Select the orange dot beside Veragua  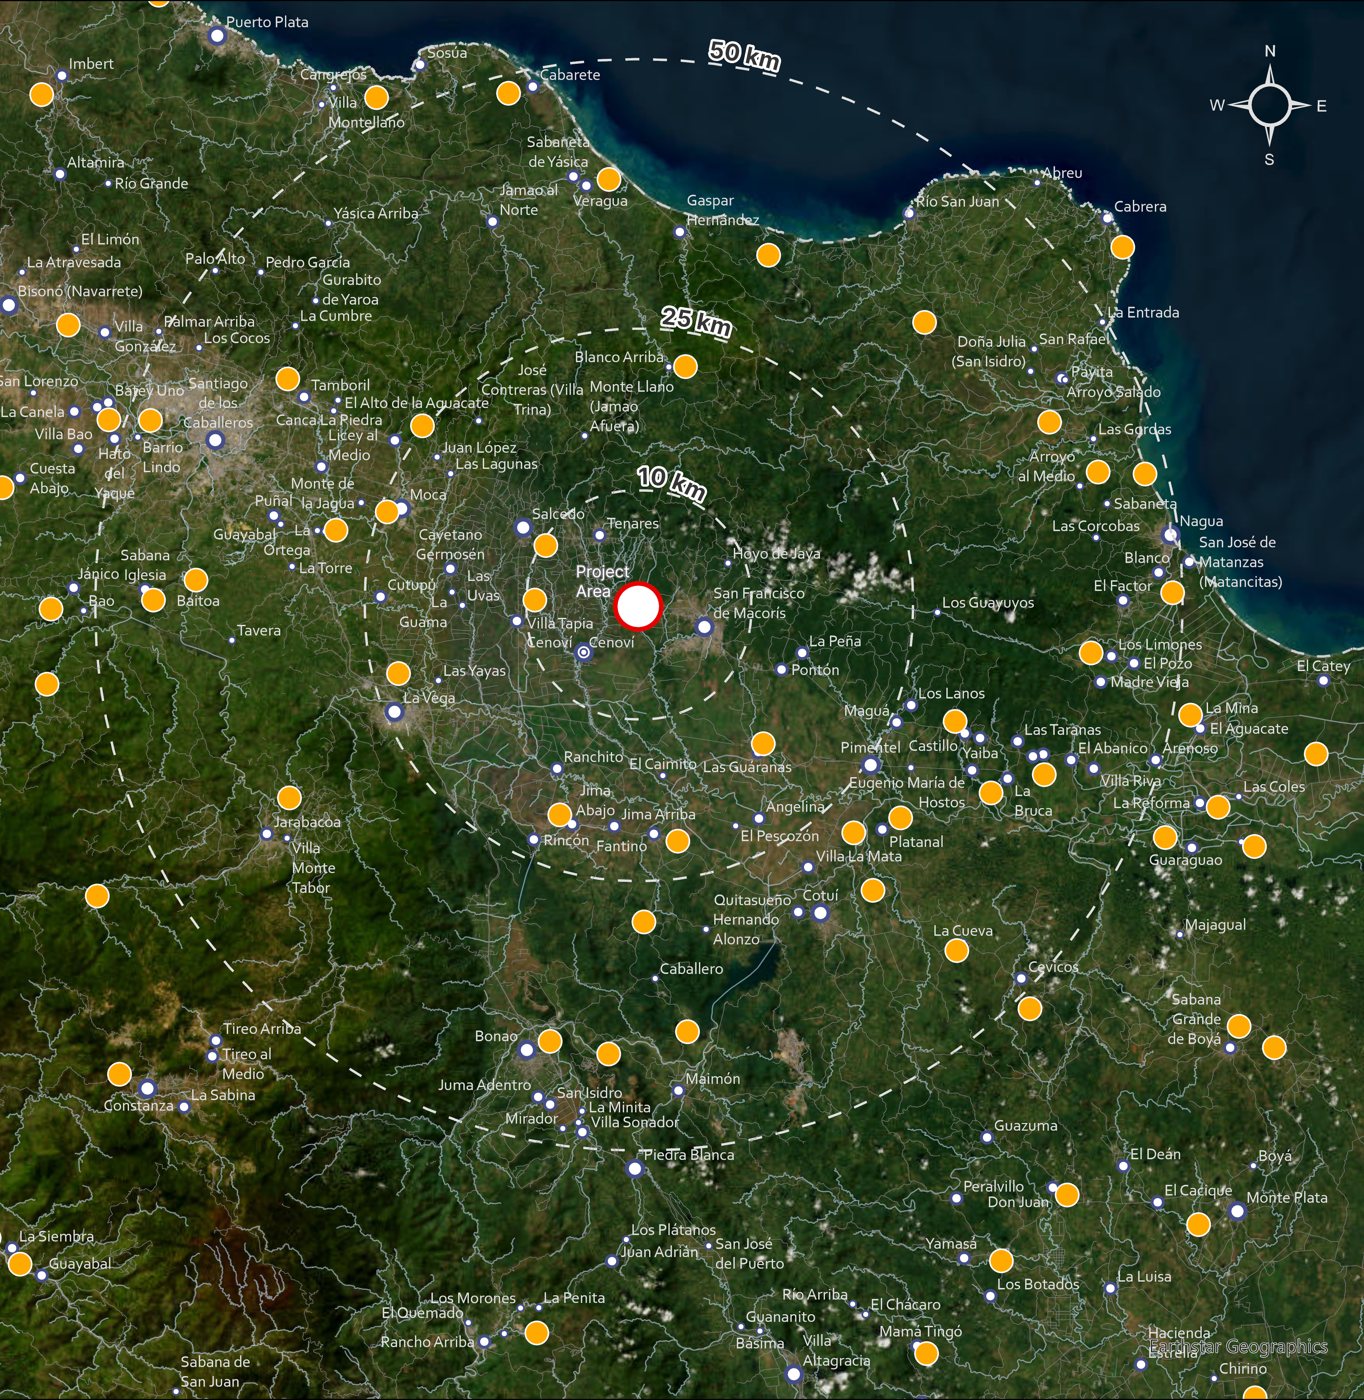point(609,180)
